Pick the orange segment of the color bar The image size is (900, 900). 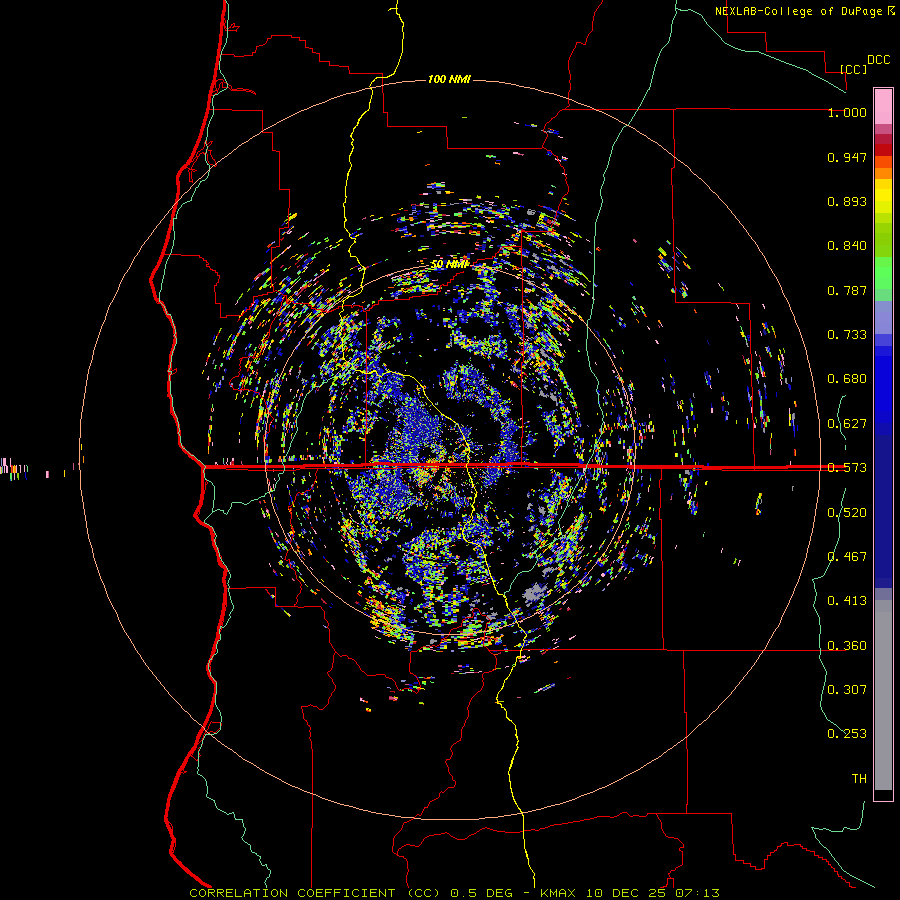click(883, 168)
